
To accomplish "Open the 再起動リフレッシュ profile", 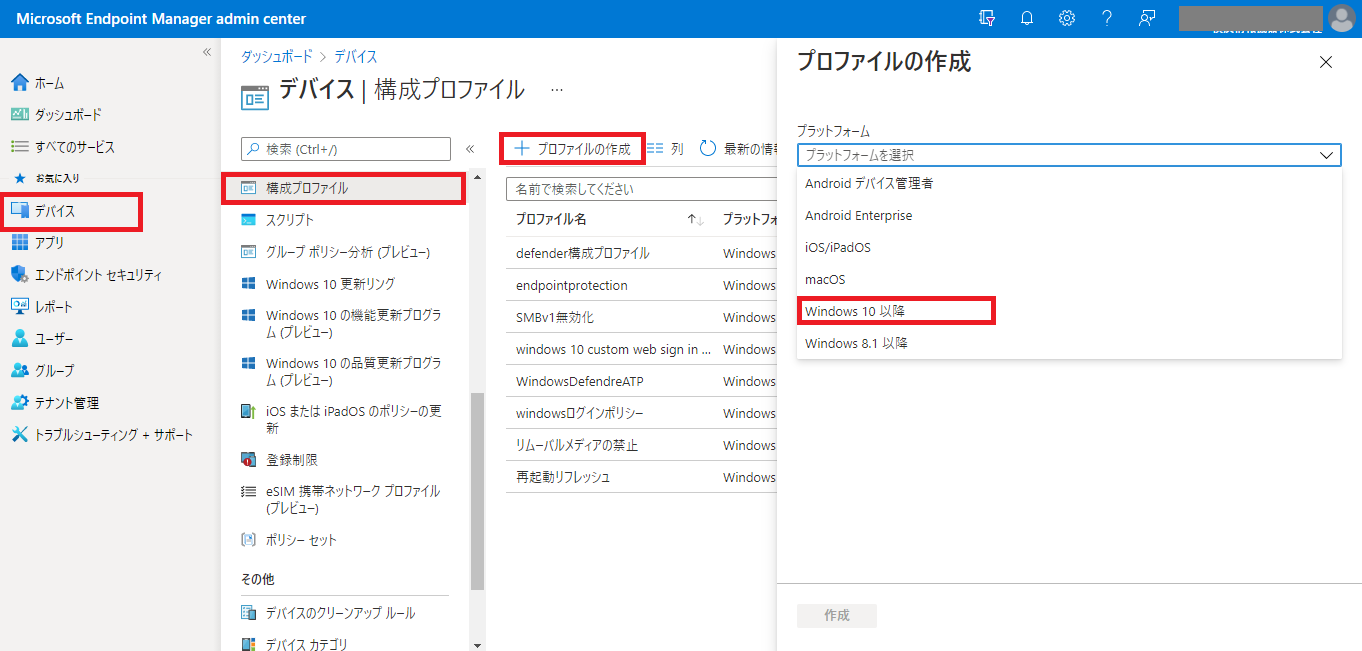I will [563, 477].
